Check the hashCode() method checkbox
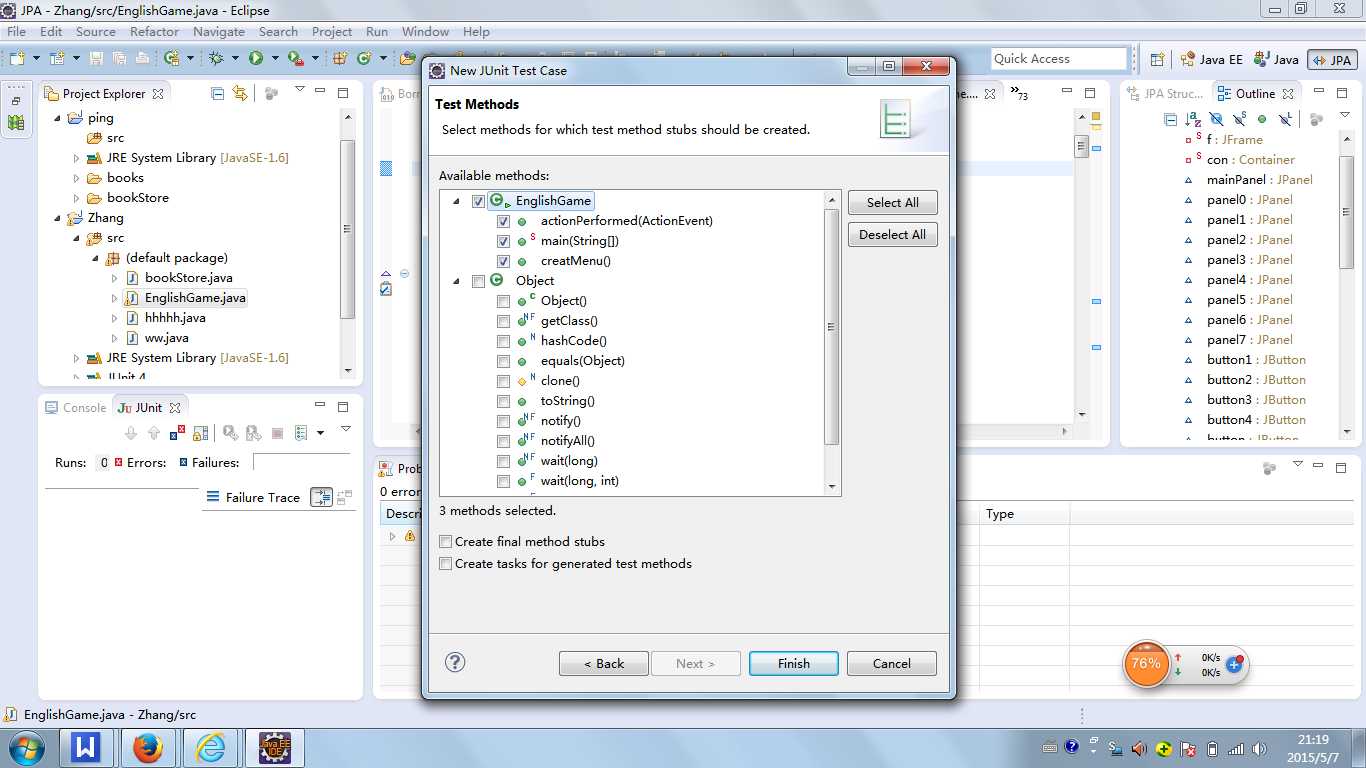Screen dimensions: 1366x768 point(503,341)
